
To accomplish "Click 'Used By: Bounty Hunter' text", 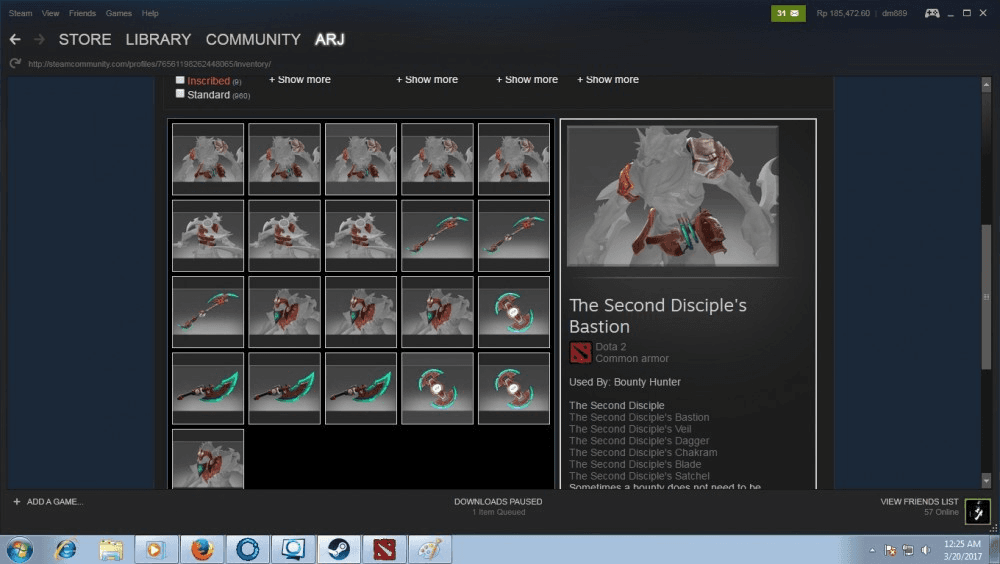I will [624, 382].
